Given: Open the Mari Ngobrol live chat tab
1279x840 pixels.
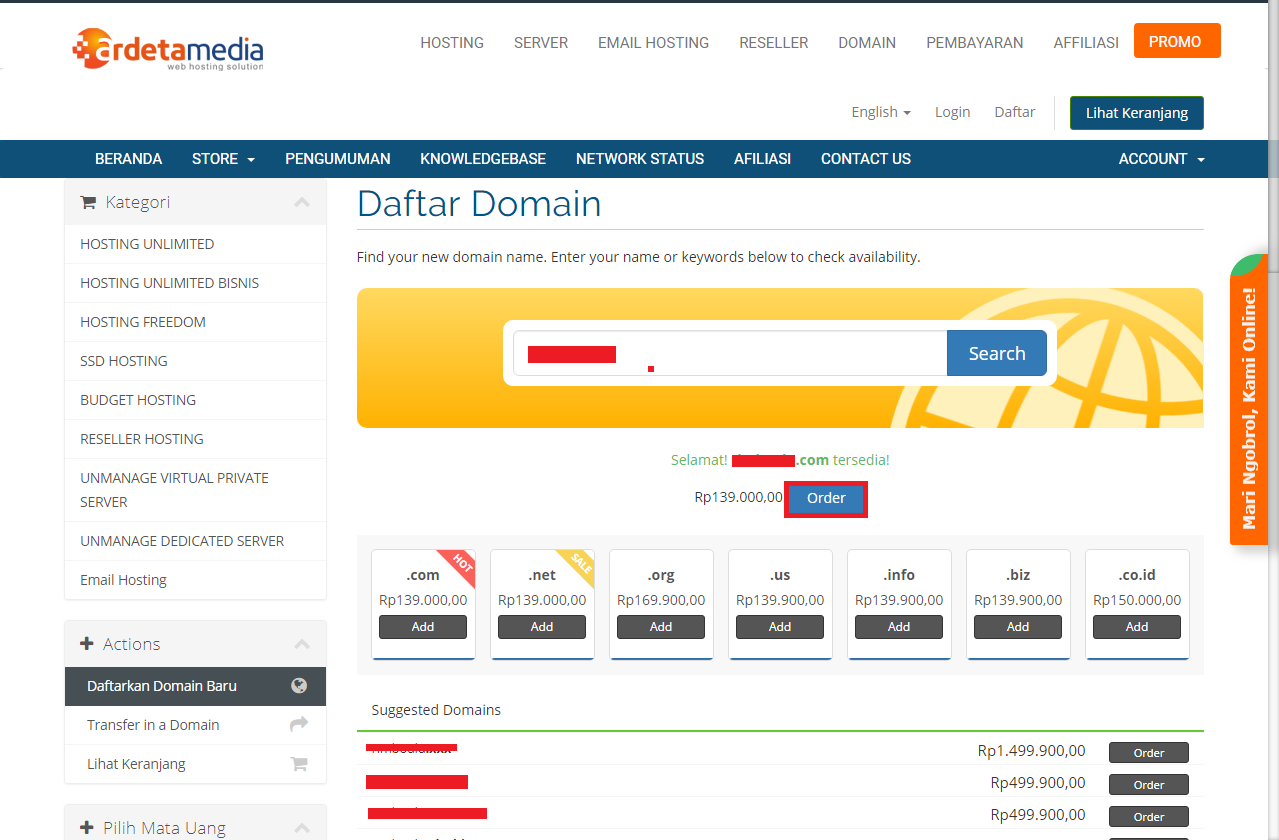Looking at the screenshot, I should coord(1248,400).
